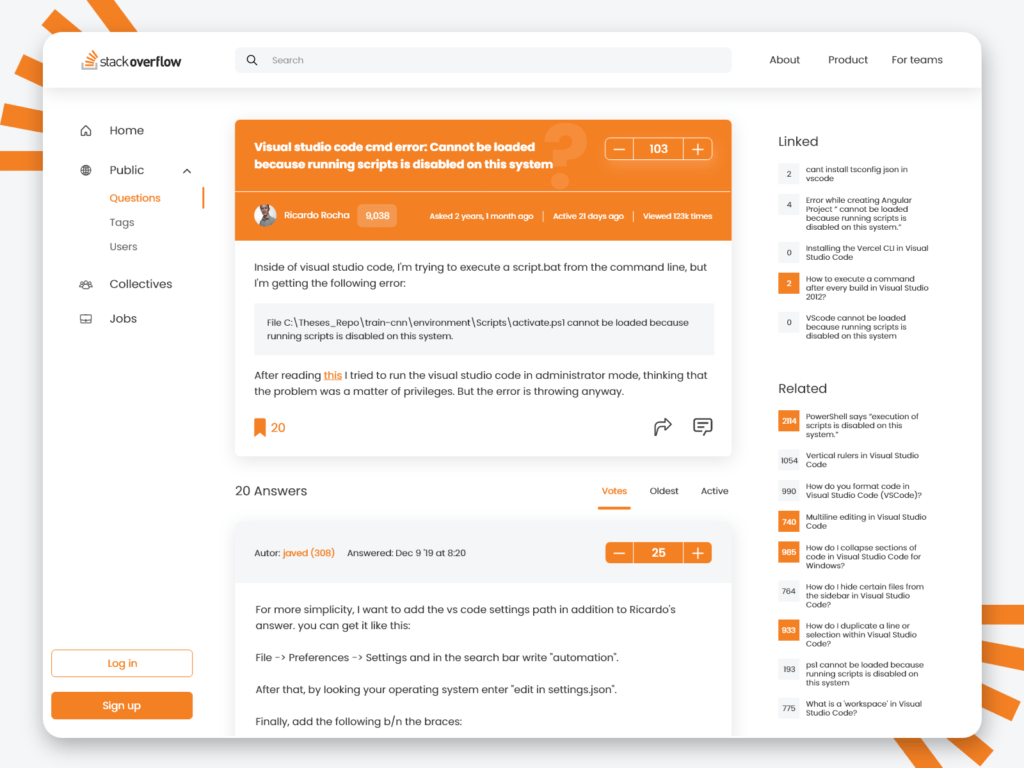This screenshot has width=1024, height=768.
Task: Open Collectives in the sidebar
Action: coord(140,284)
